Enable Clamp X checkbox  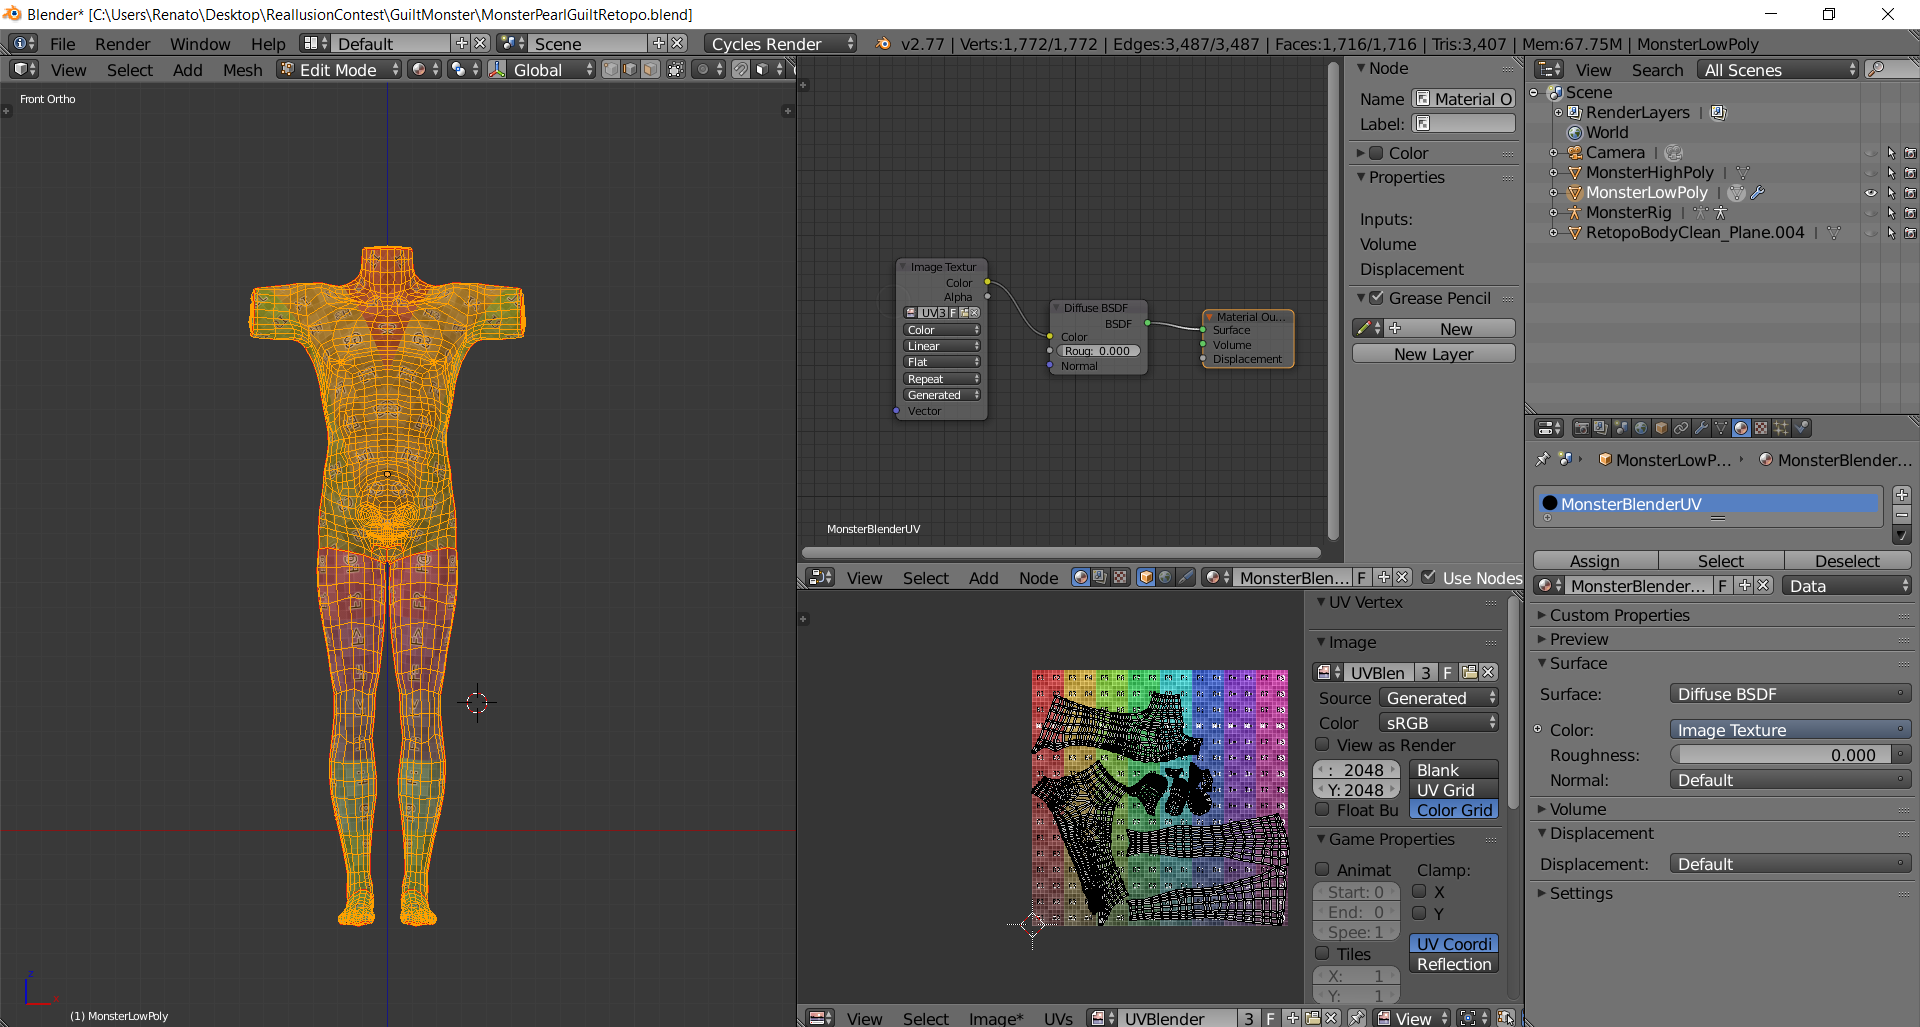coord(1419,891)
